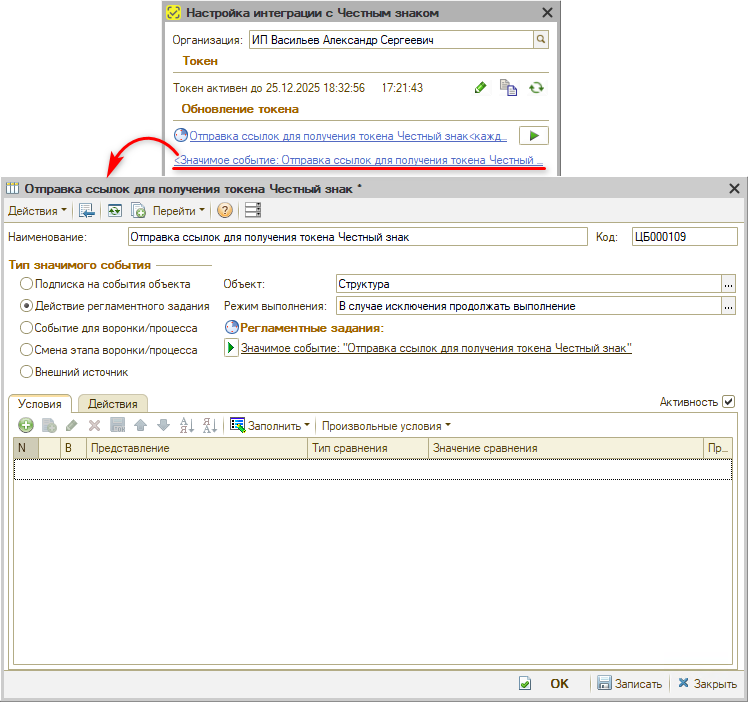Click the help question mark icon
The height and width of the screenshot is (702, 748).
pos(225,210)
